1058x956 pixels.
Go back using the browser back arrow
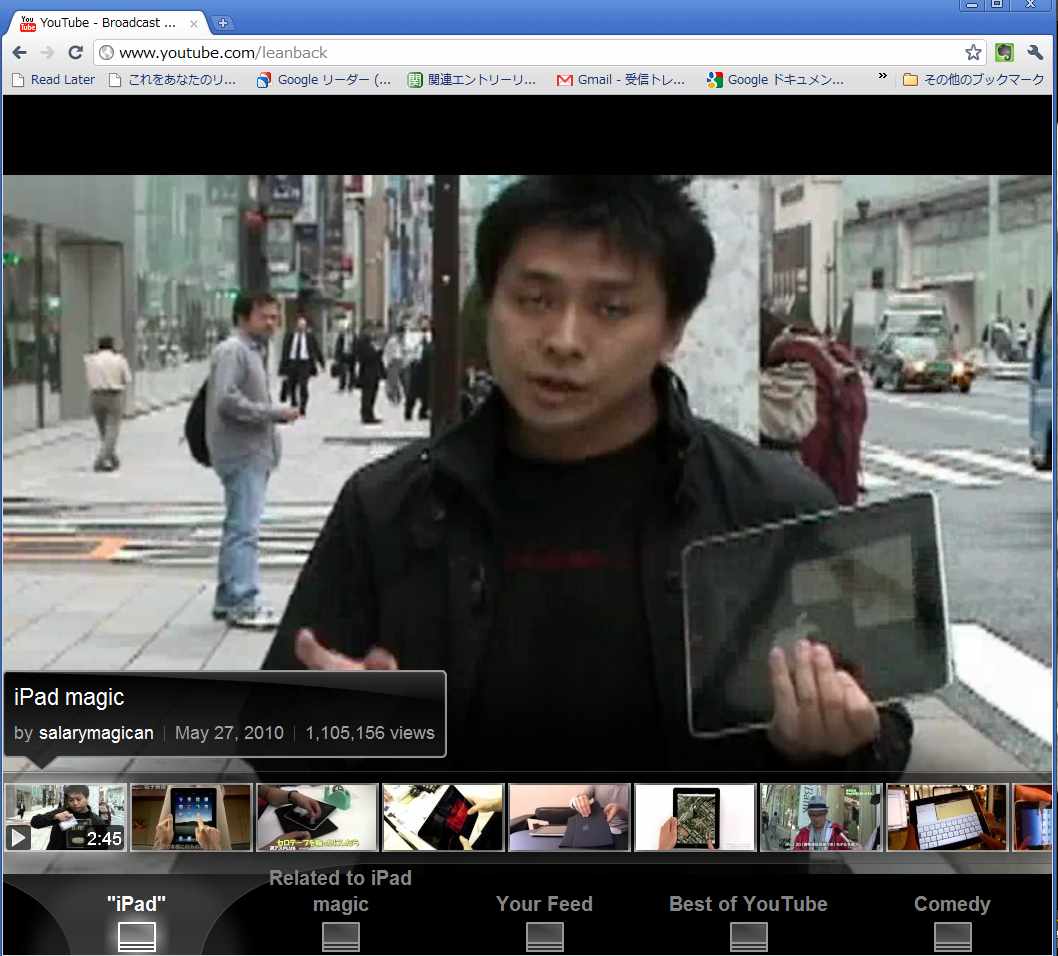(20, 53)
